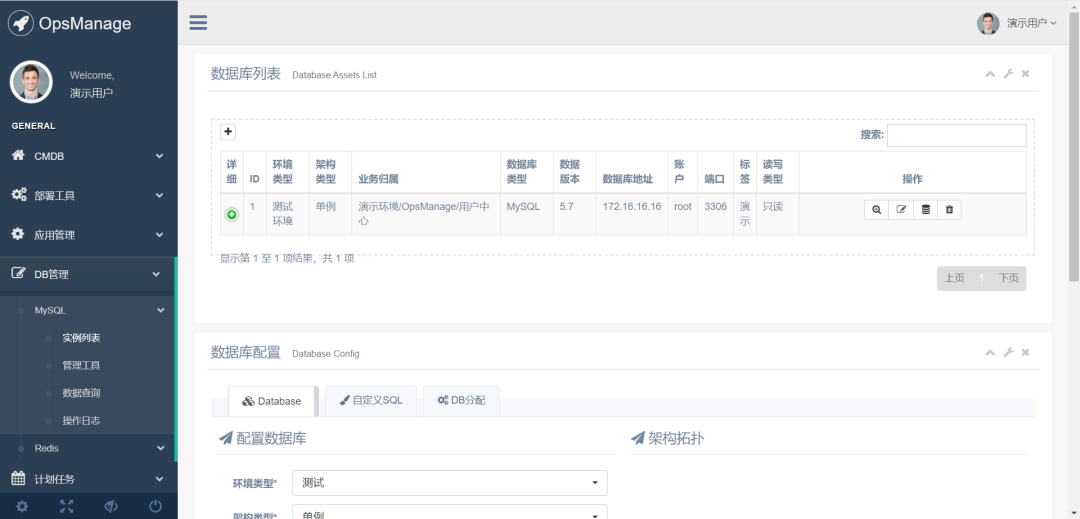Expand the CMDB sidebar menu
The width and height of the screenshot is (1080, 519).
[x=88, y=156]
